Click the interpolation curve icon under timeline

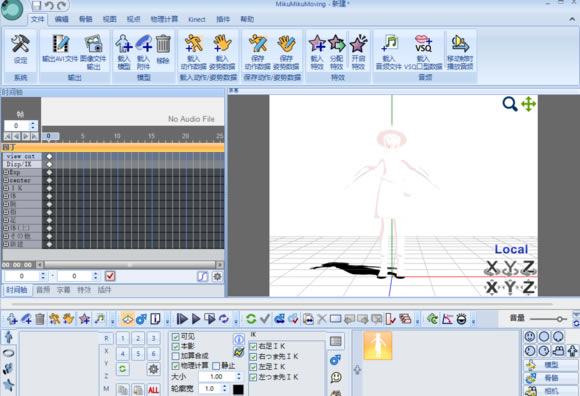pos(203,276)
